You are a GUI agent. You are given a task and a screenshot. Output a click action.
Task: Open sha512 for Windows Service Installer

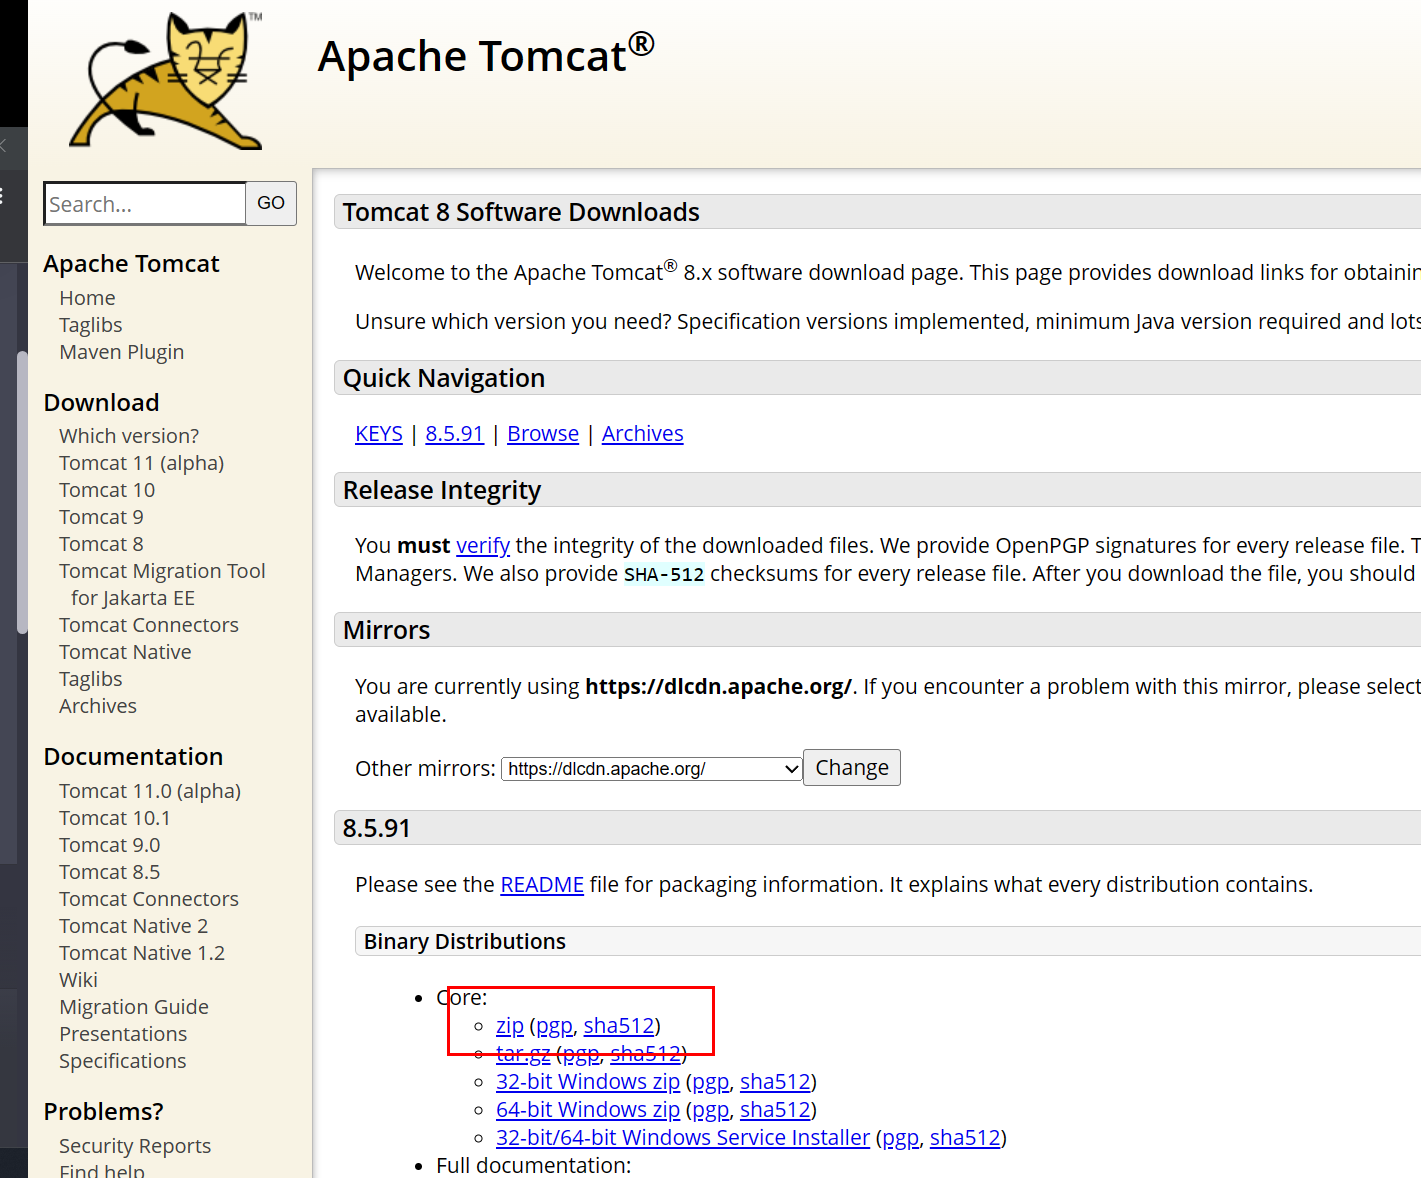[965, 1138]
